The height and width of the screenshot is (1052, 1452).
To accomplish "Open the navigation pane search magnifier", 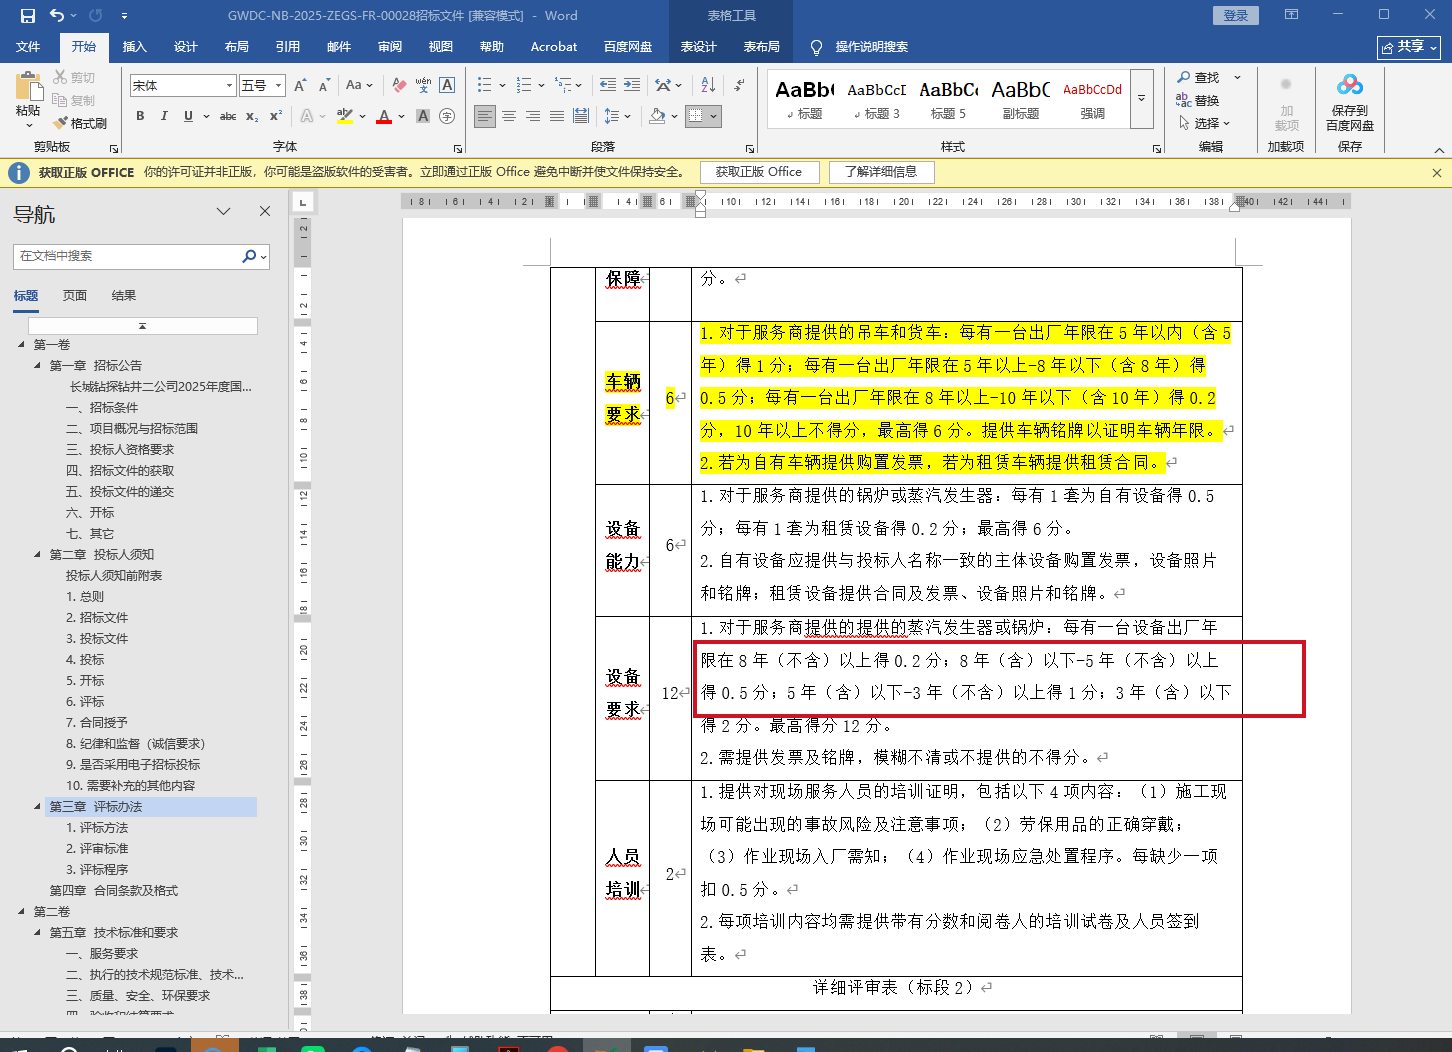I will point(249,256).
